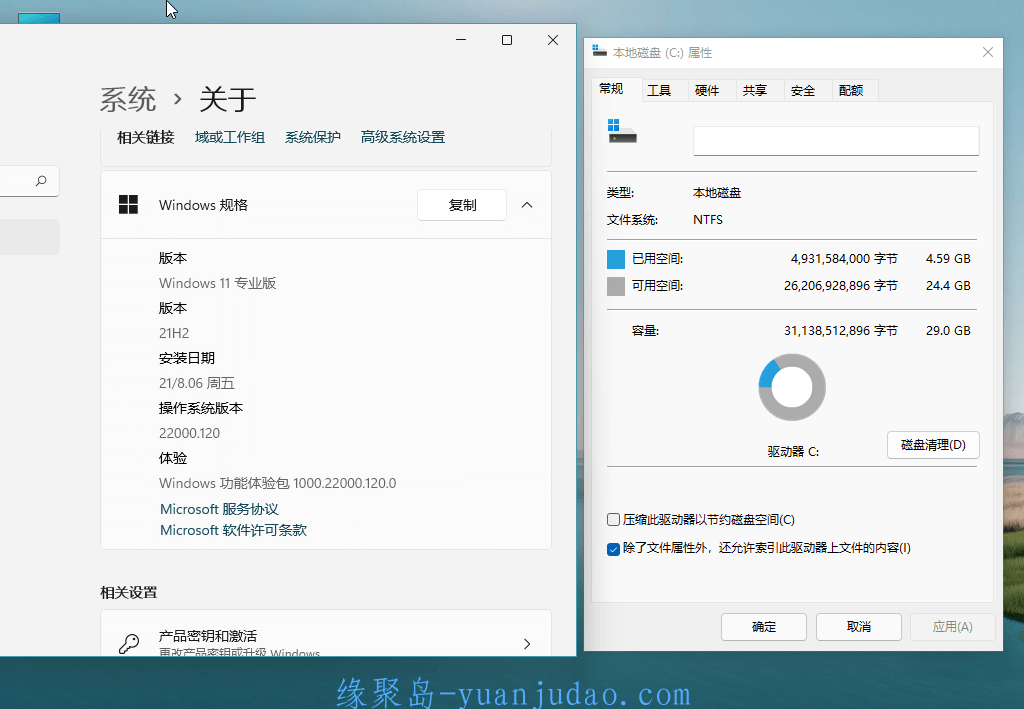Enable 压缩此驱动器以节约磁盘空间 checkbox
Screen dimensions: 1024x709
pyautogui.click(x=614, y=520)
